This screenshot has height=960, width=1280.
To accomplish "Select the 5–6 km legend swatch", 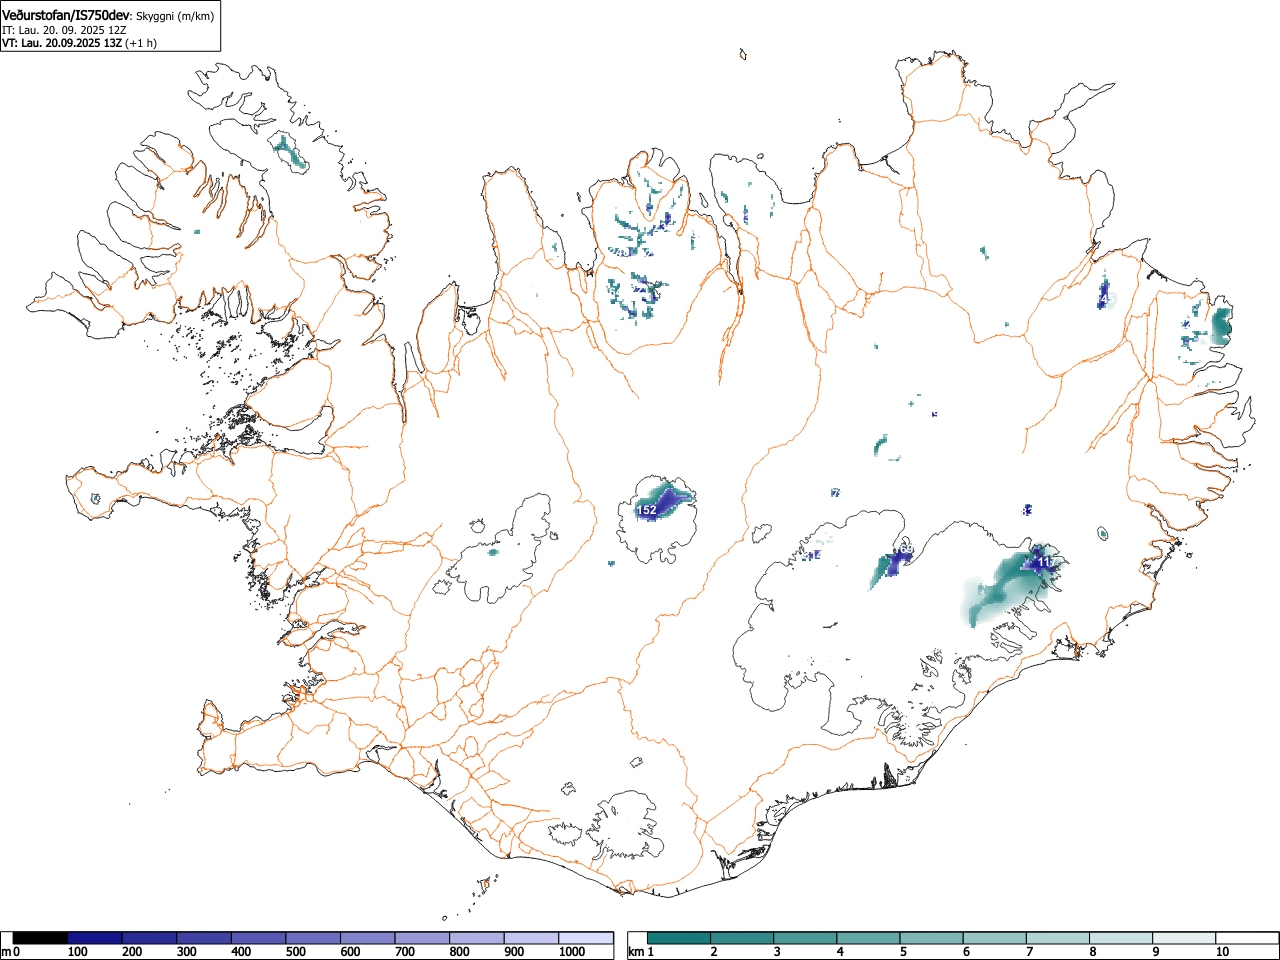I will [x=931, y=938].
